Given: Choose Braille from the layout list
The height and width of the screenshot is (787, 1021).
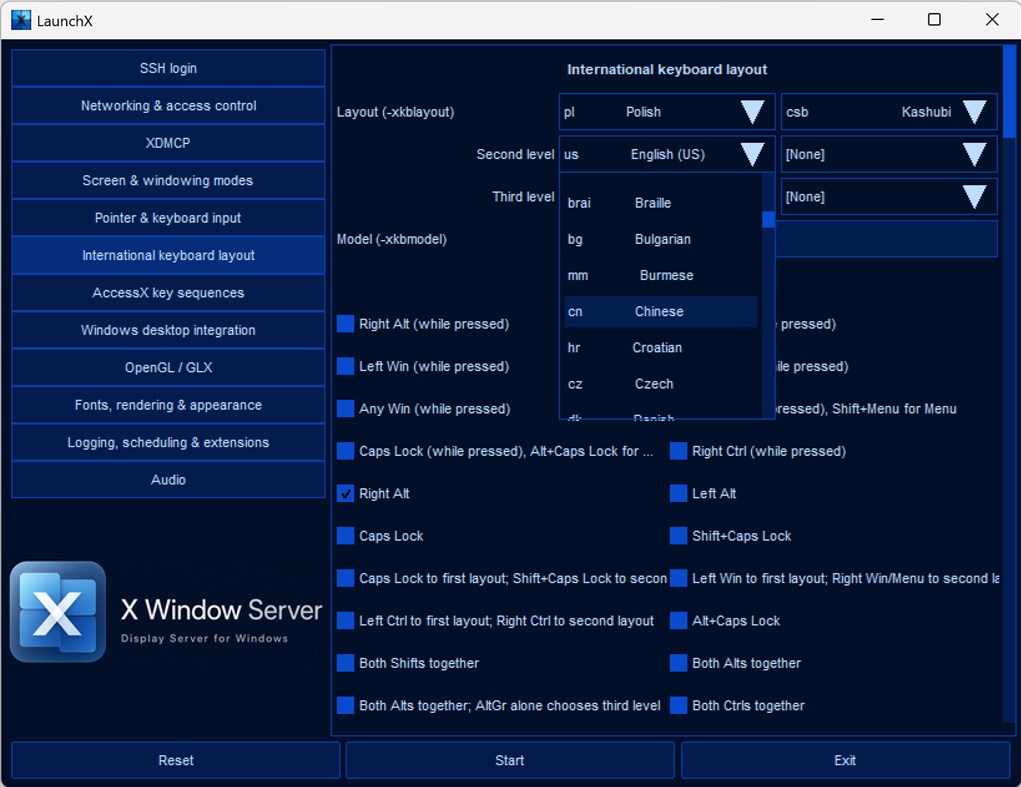Looking at the screenshot, I should tap(660, 203).
